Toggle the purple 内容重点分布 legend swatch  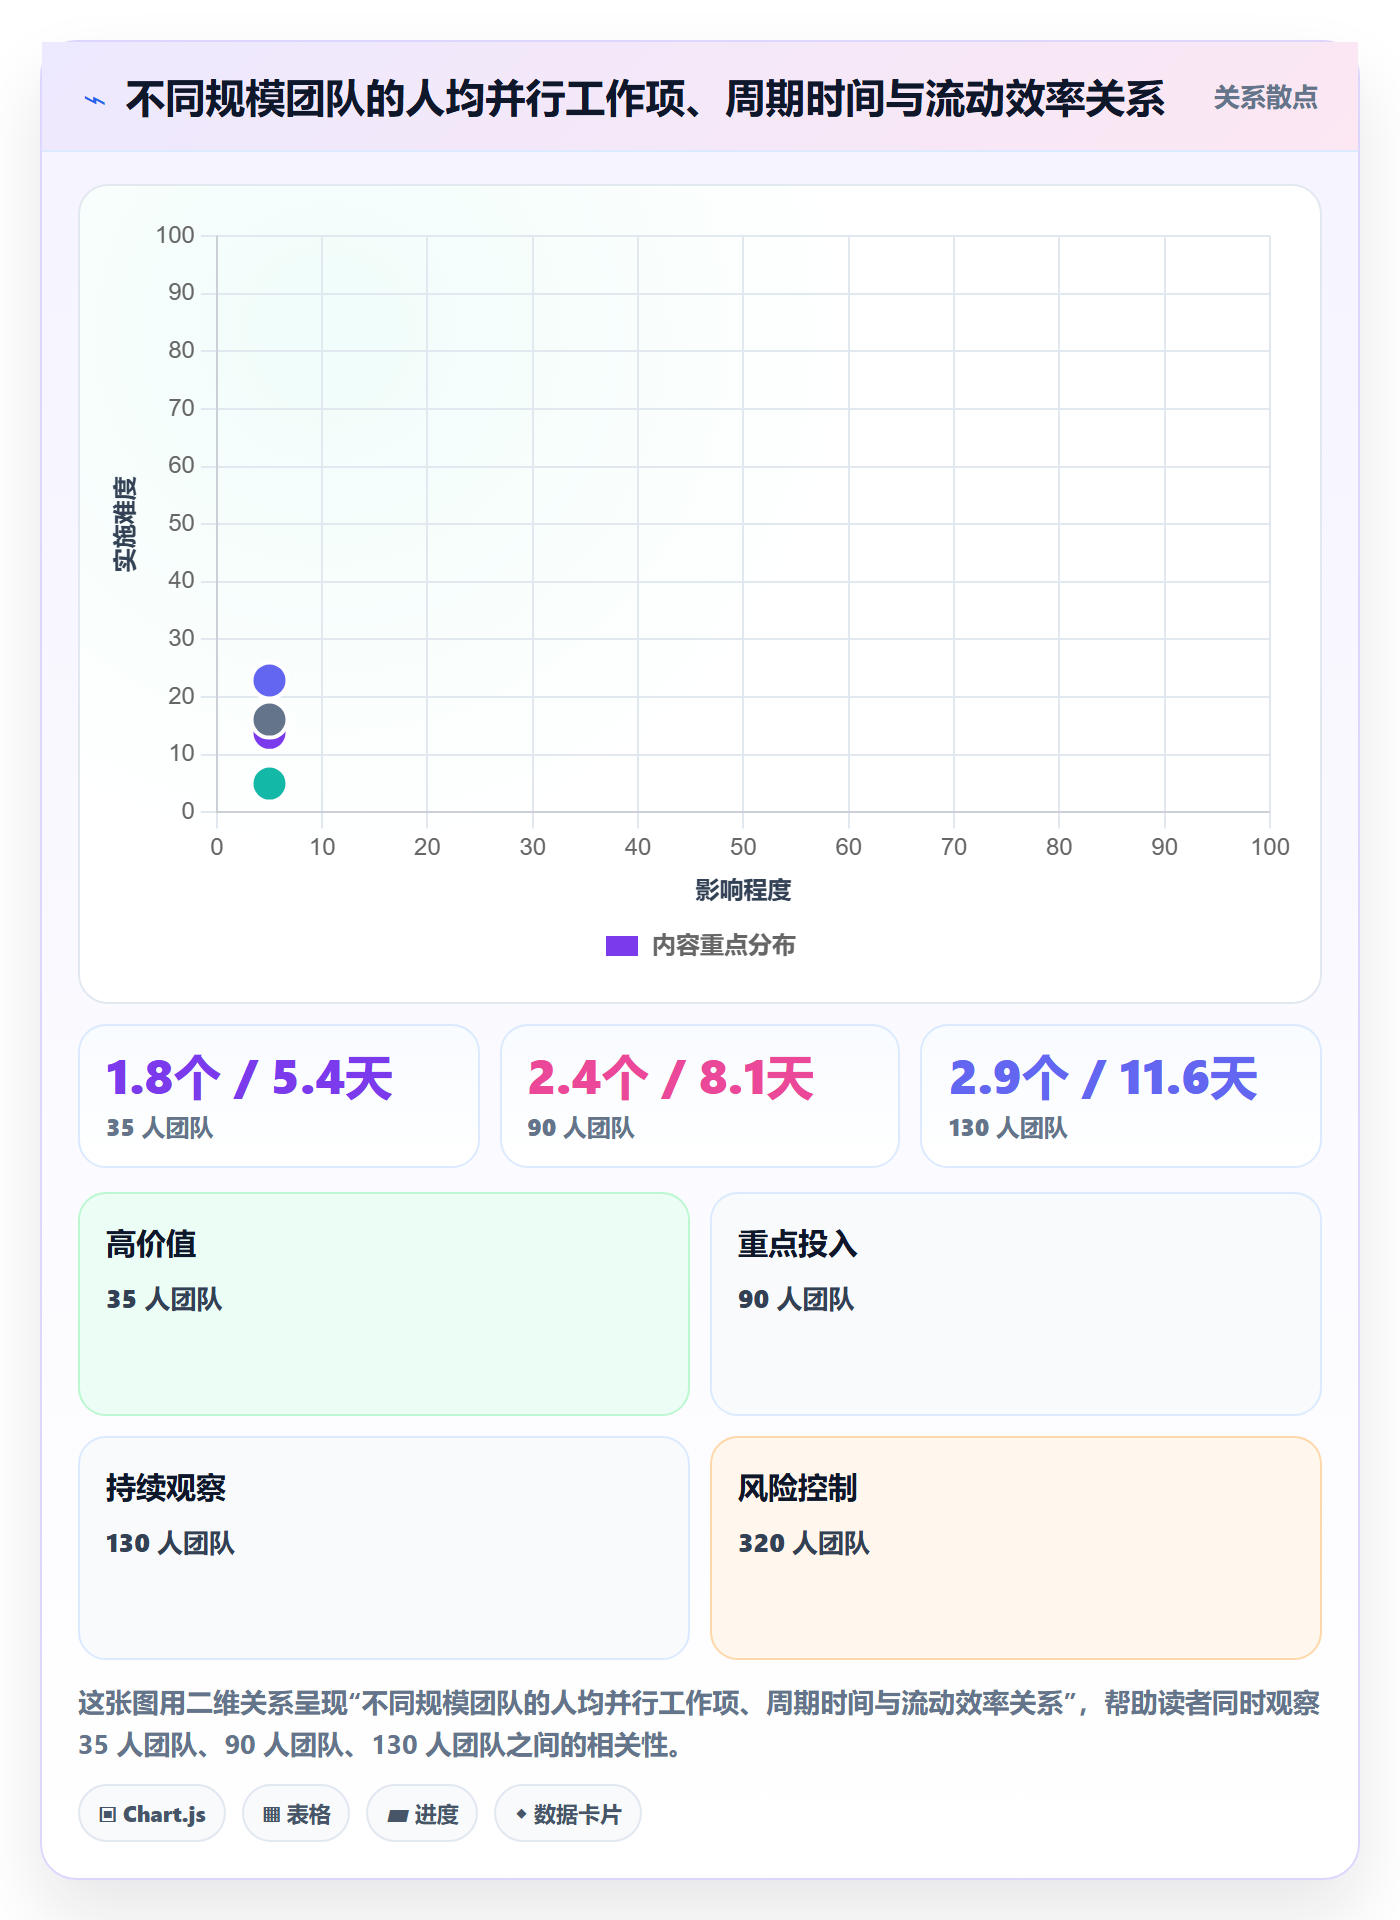[622, 946]
